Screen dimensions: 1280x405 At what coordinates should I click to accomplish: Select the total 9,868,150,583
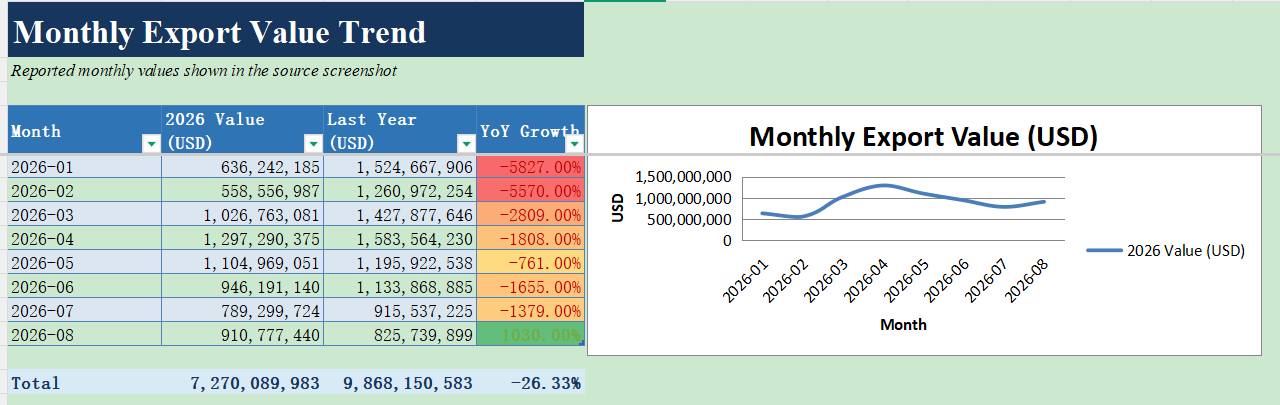[x=400, y=382]
